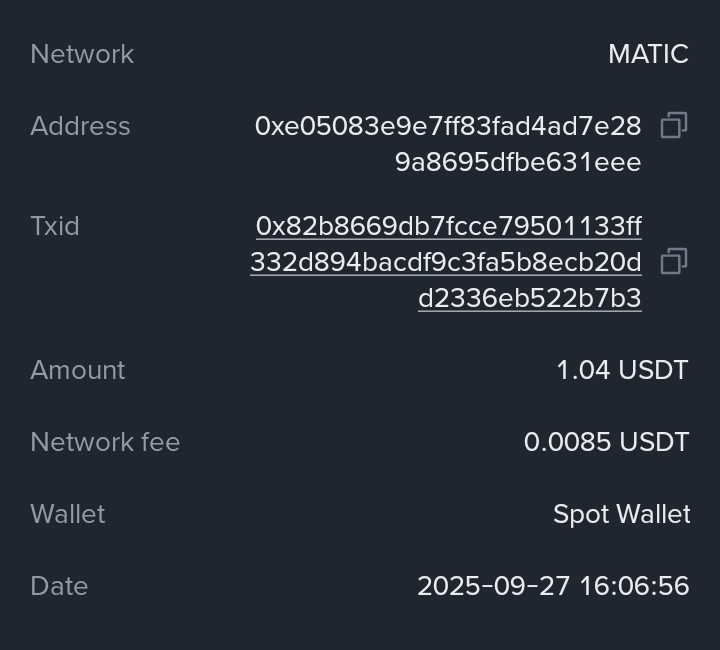This screenshot has width=720, height=650.
Task: Select the Date field label
Action: coord(59,586)
